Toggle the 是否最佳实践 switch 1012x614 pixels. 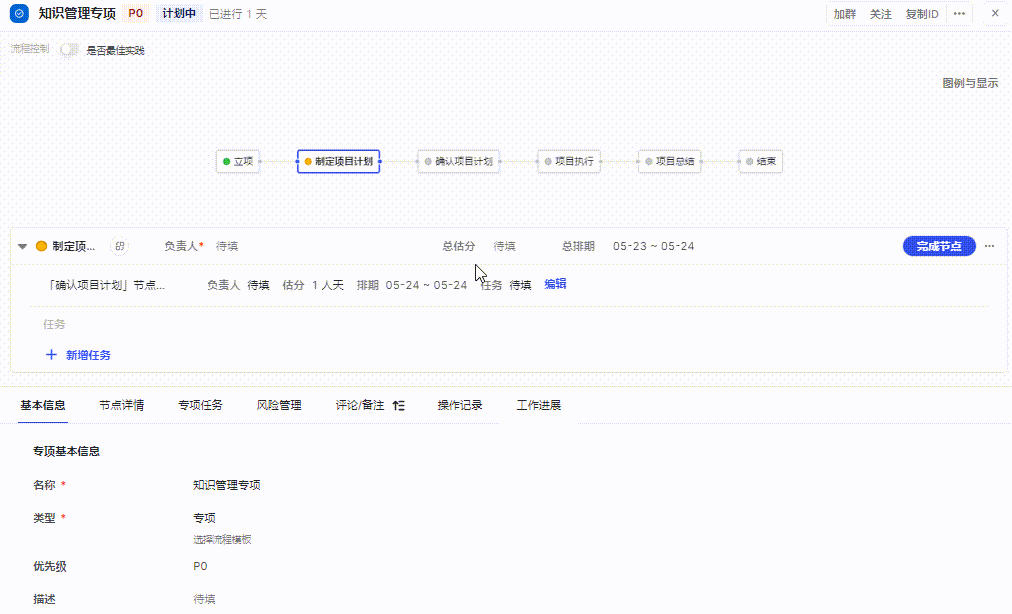(x=69, y=50)
